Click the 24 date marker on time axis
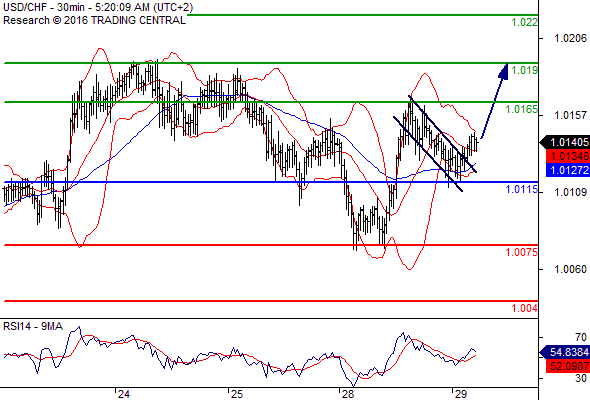This screenshot has width=590, height=400. (123, 394)
